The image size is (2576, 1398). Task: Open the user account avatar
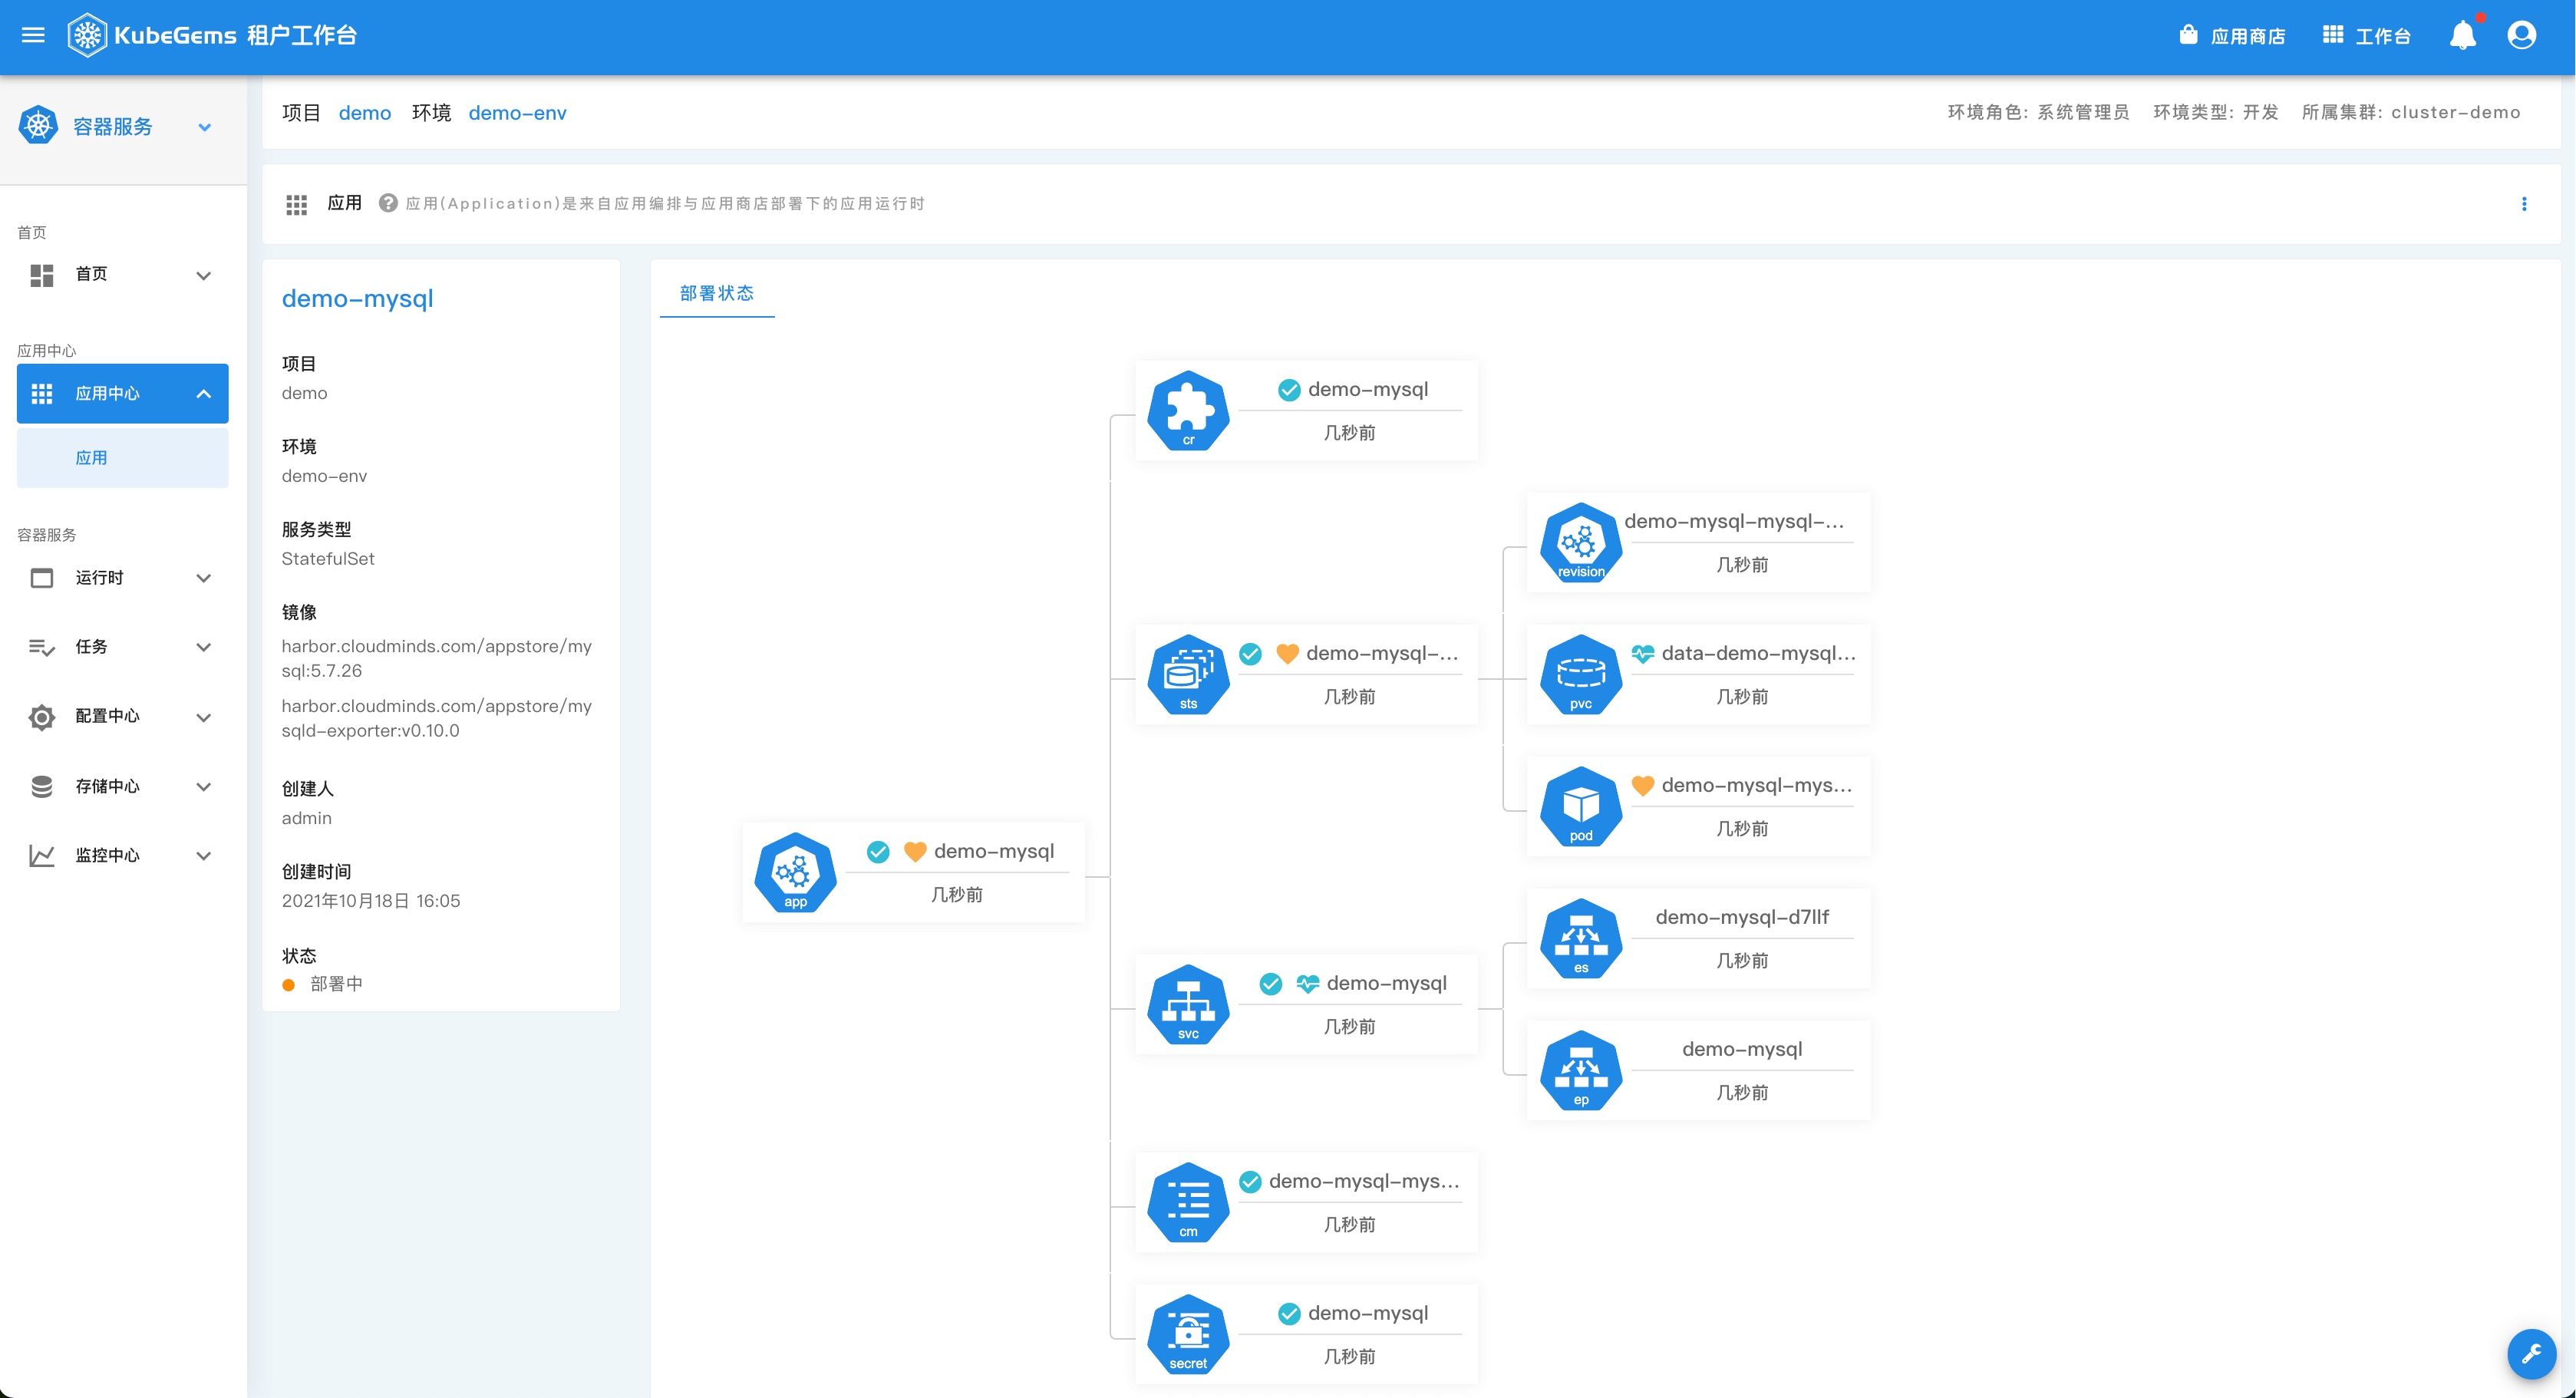[2521, 36]
